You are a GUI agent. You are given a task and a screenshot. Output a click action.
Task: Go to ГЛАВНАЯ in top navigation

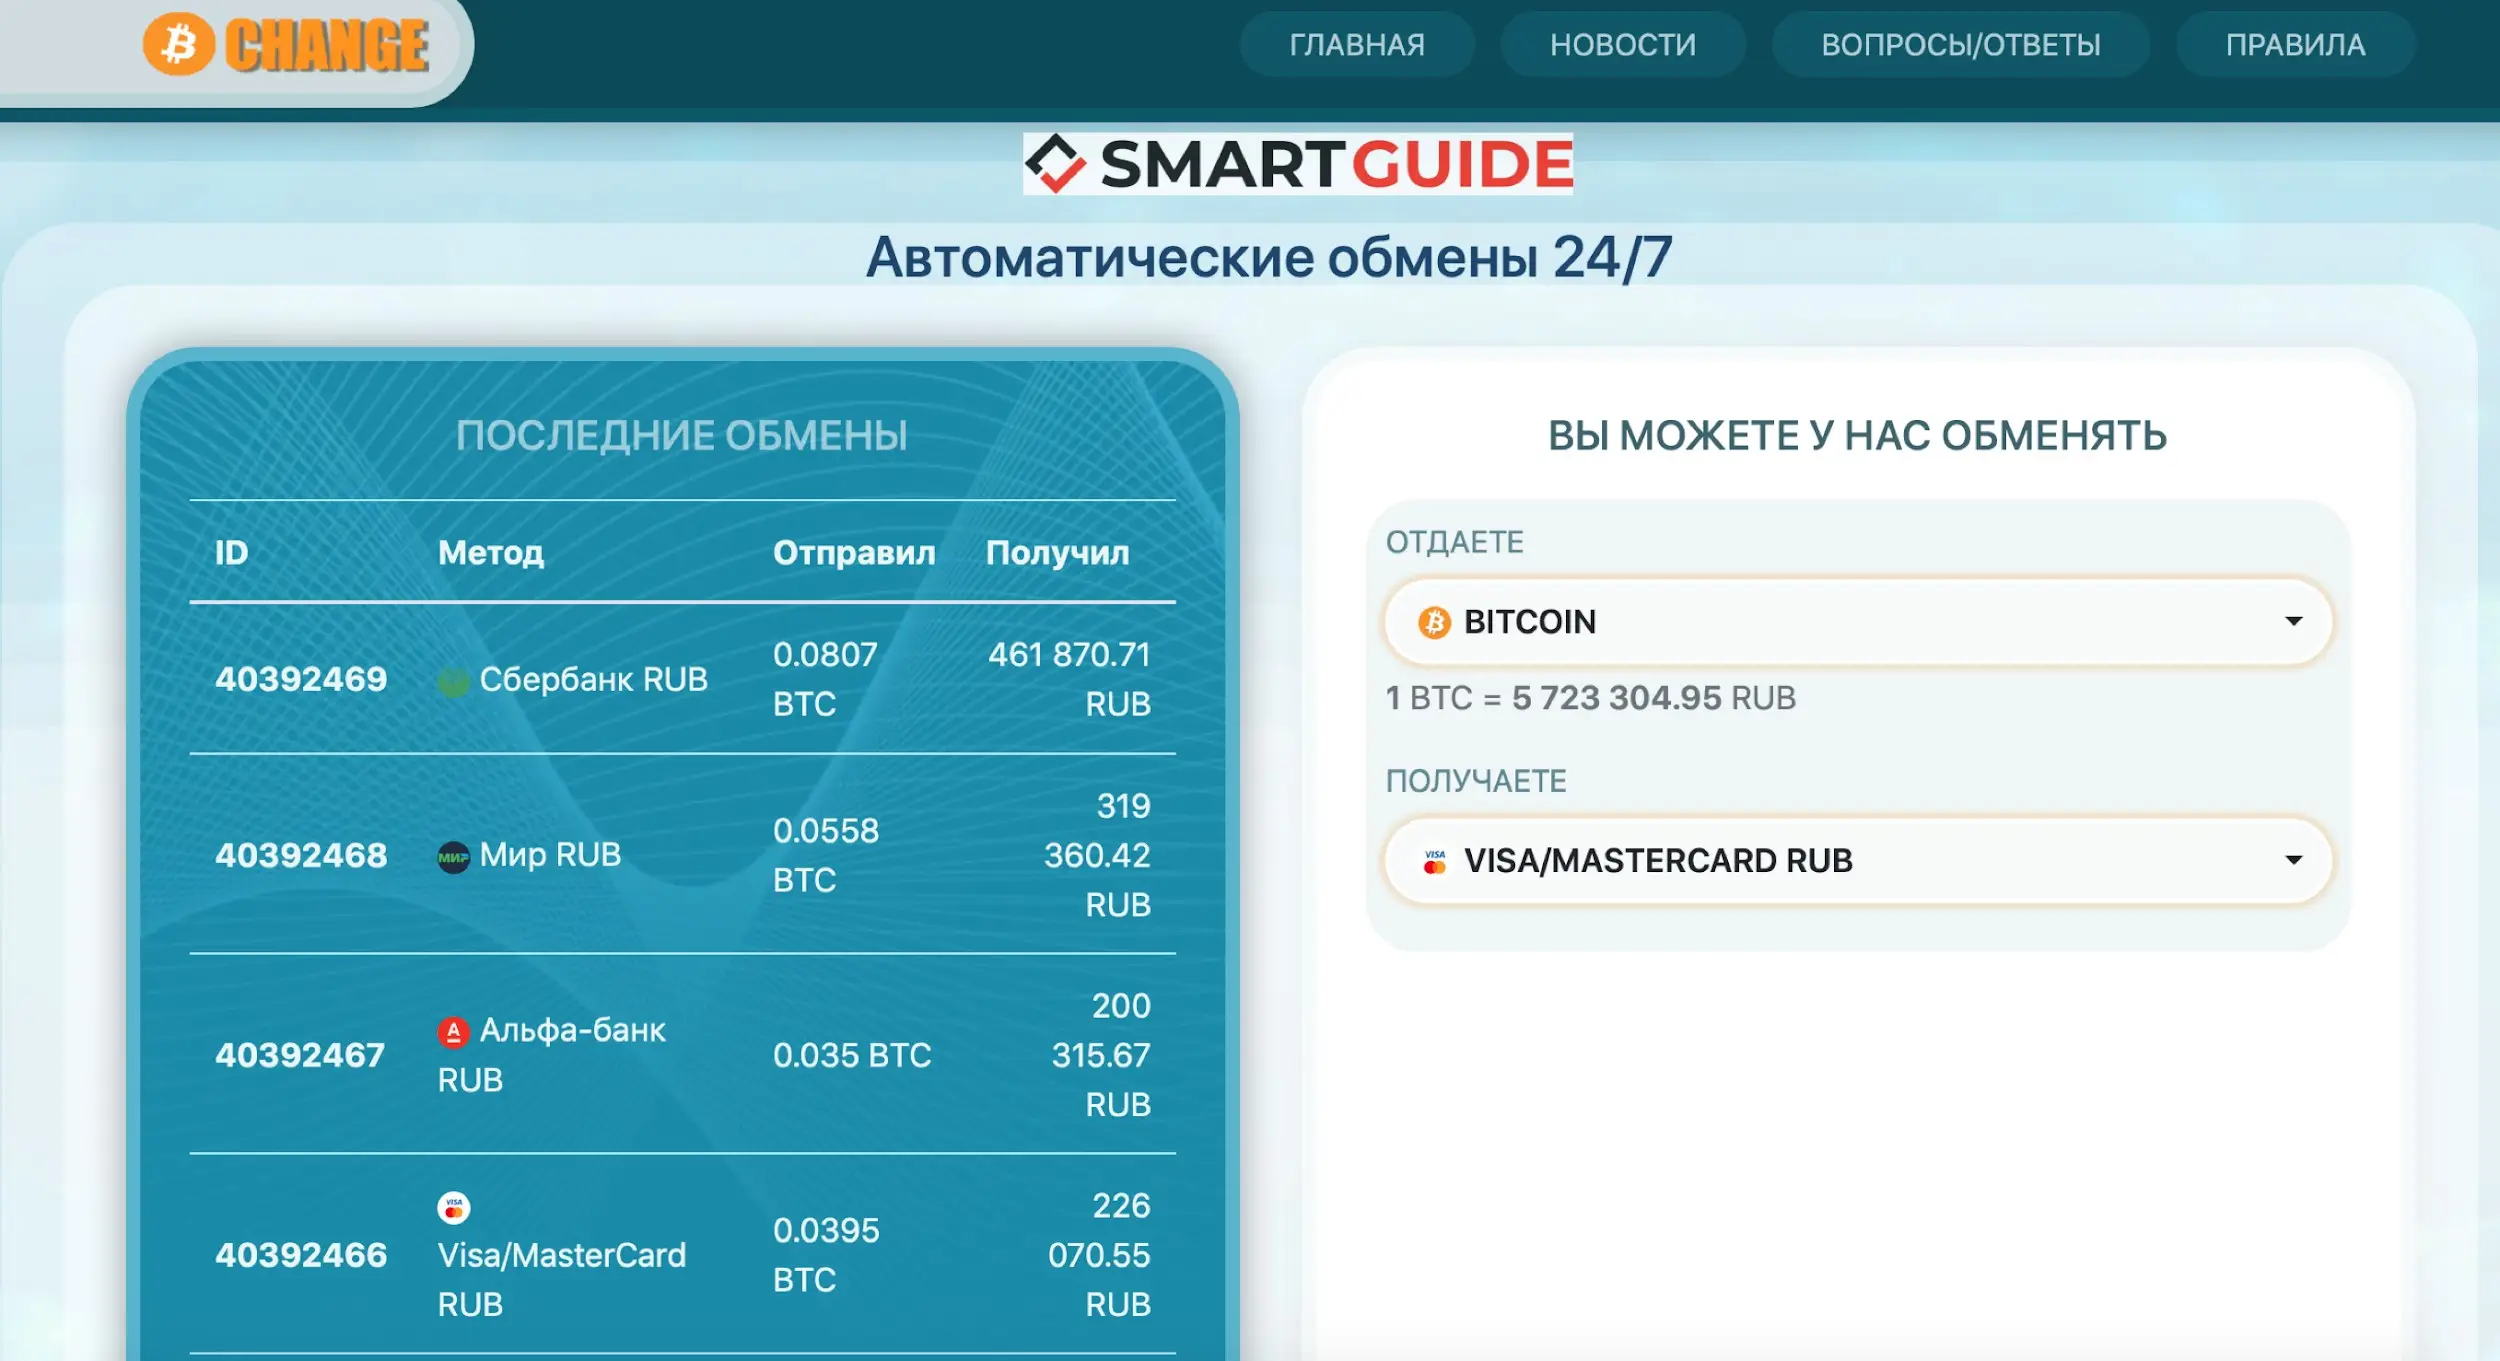click(x=1356, y=45)
